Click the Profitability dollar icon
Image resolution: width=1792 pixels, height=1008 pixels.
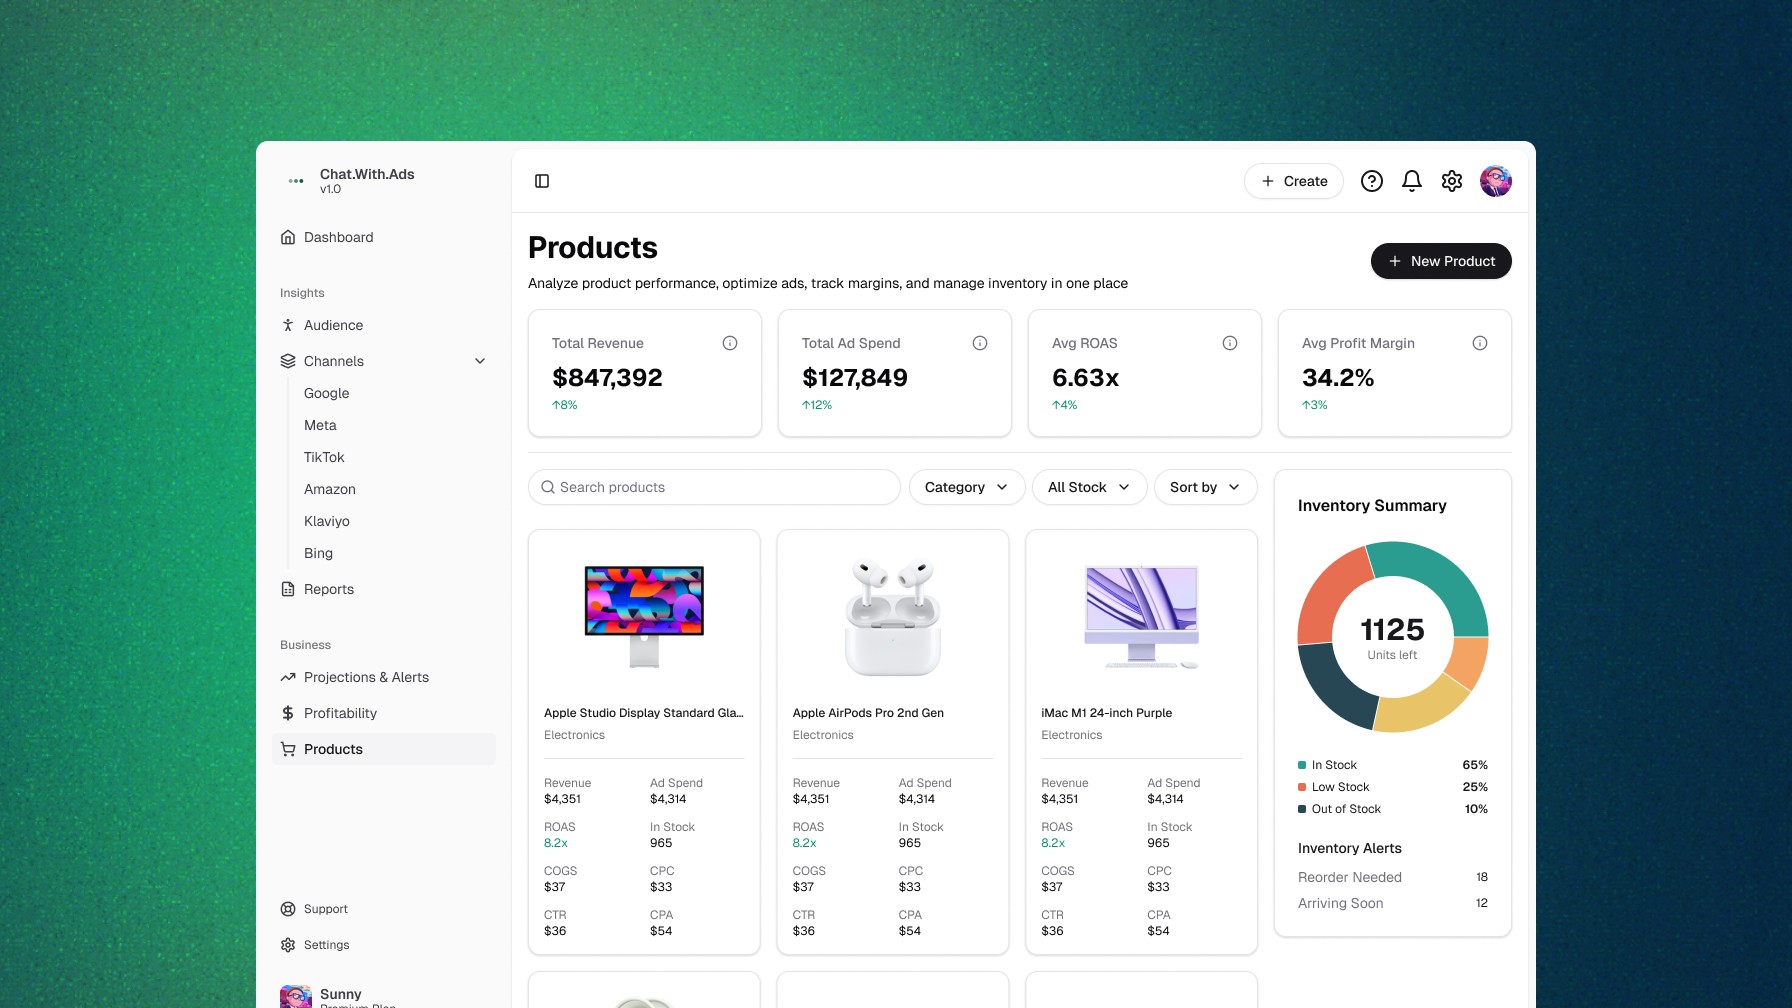pos(288,713)
